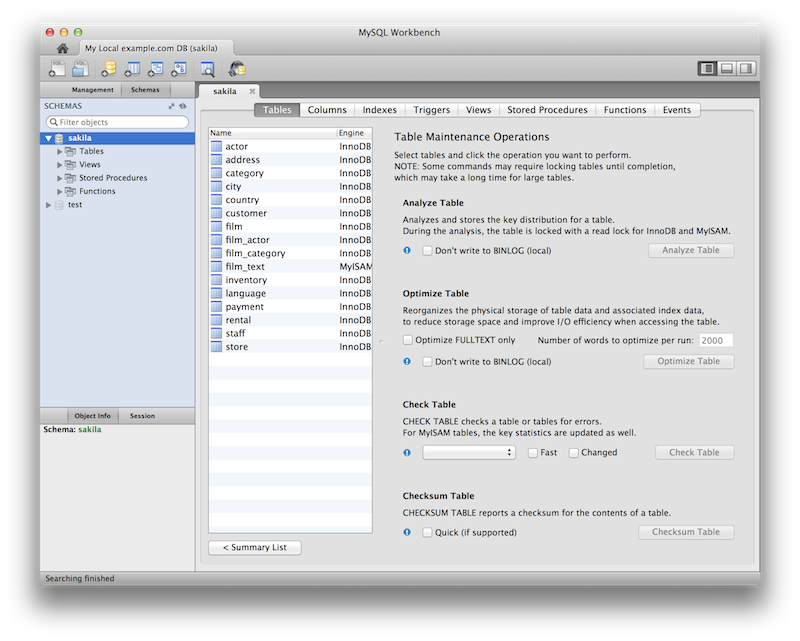Refresh the schemas list in the sidebar
The image size is (800, 641).
click(x=184, y=105)
